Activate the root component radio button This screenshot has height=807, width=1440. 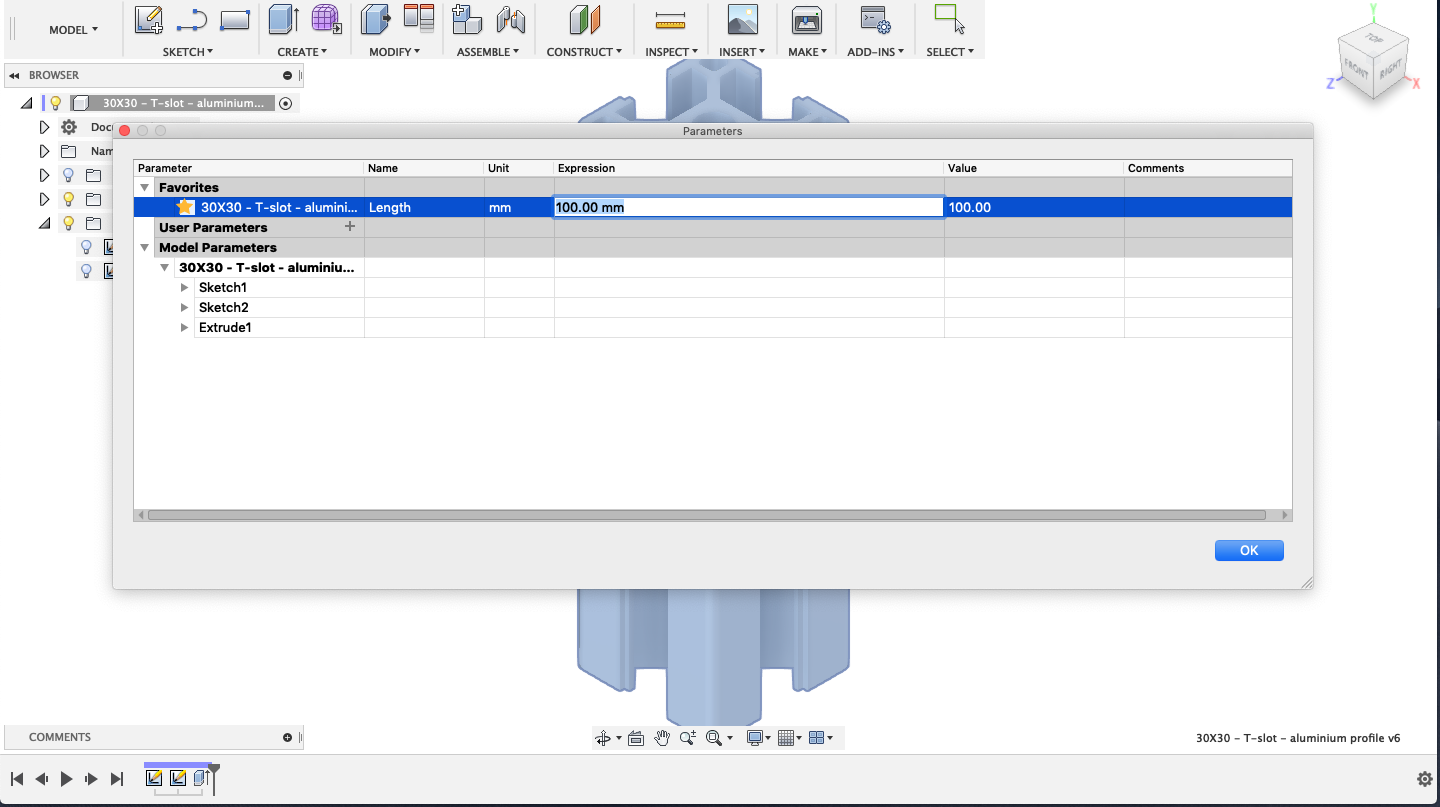pos(286,103)
